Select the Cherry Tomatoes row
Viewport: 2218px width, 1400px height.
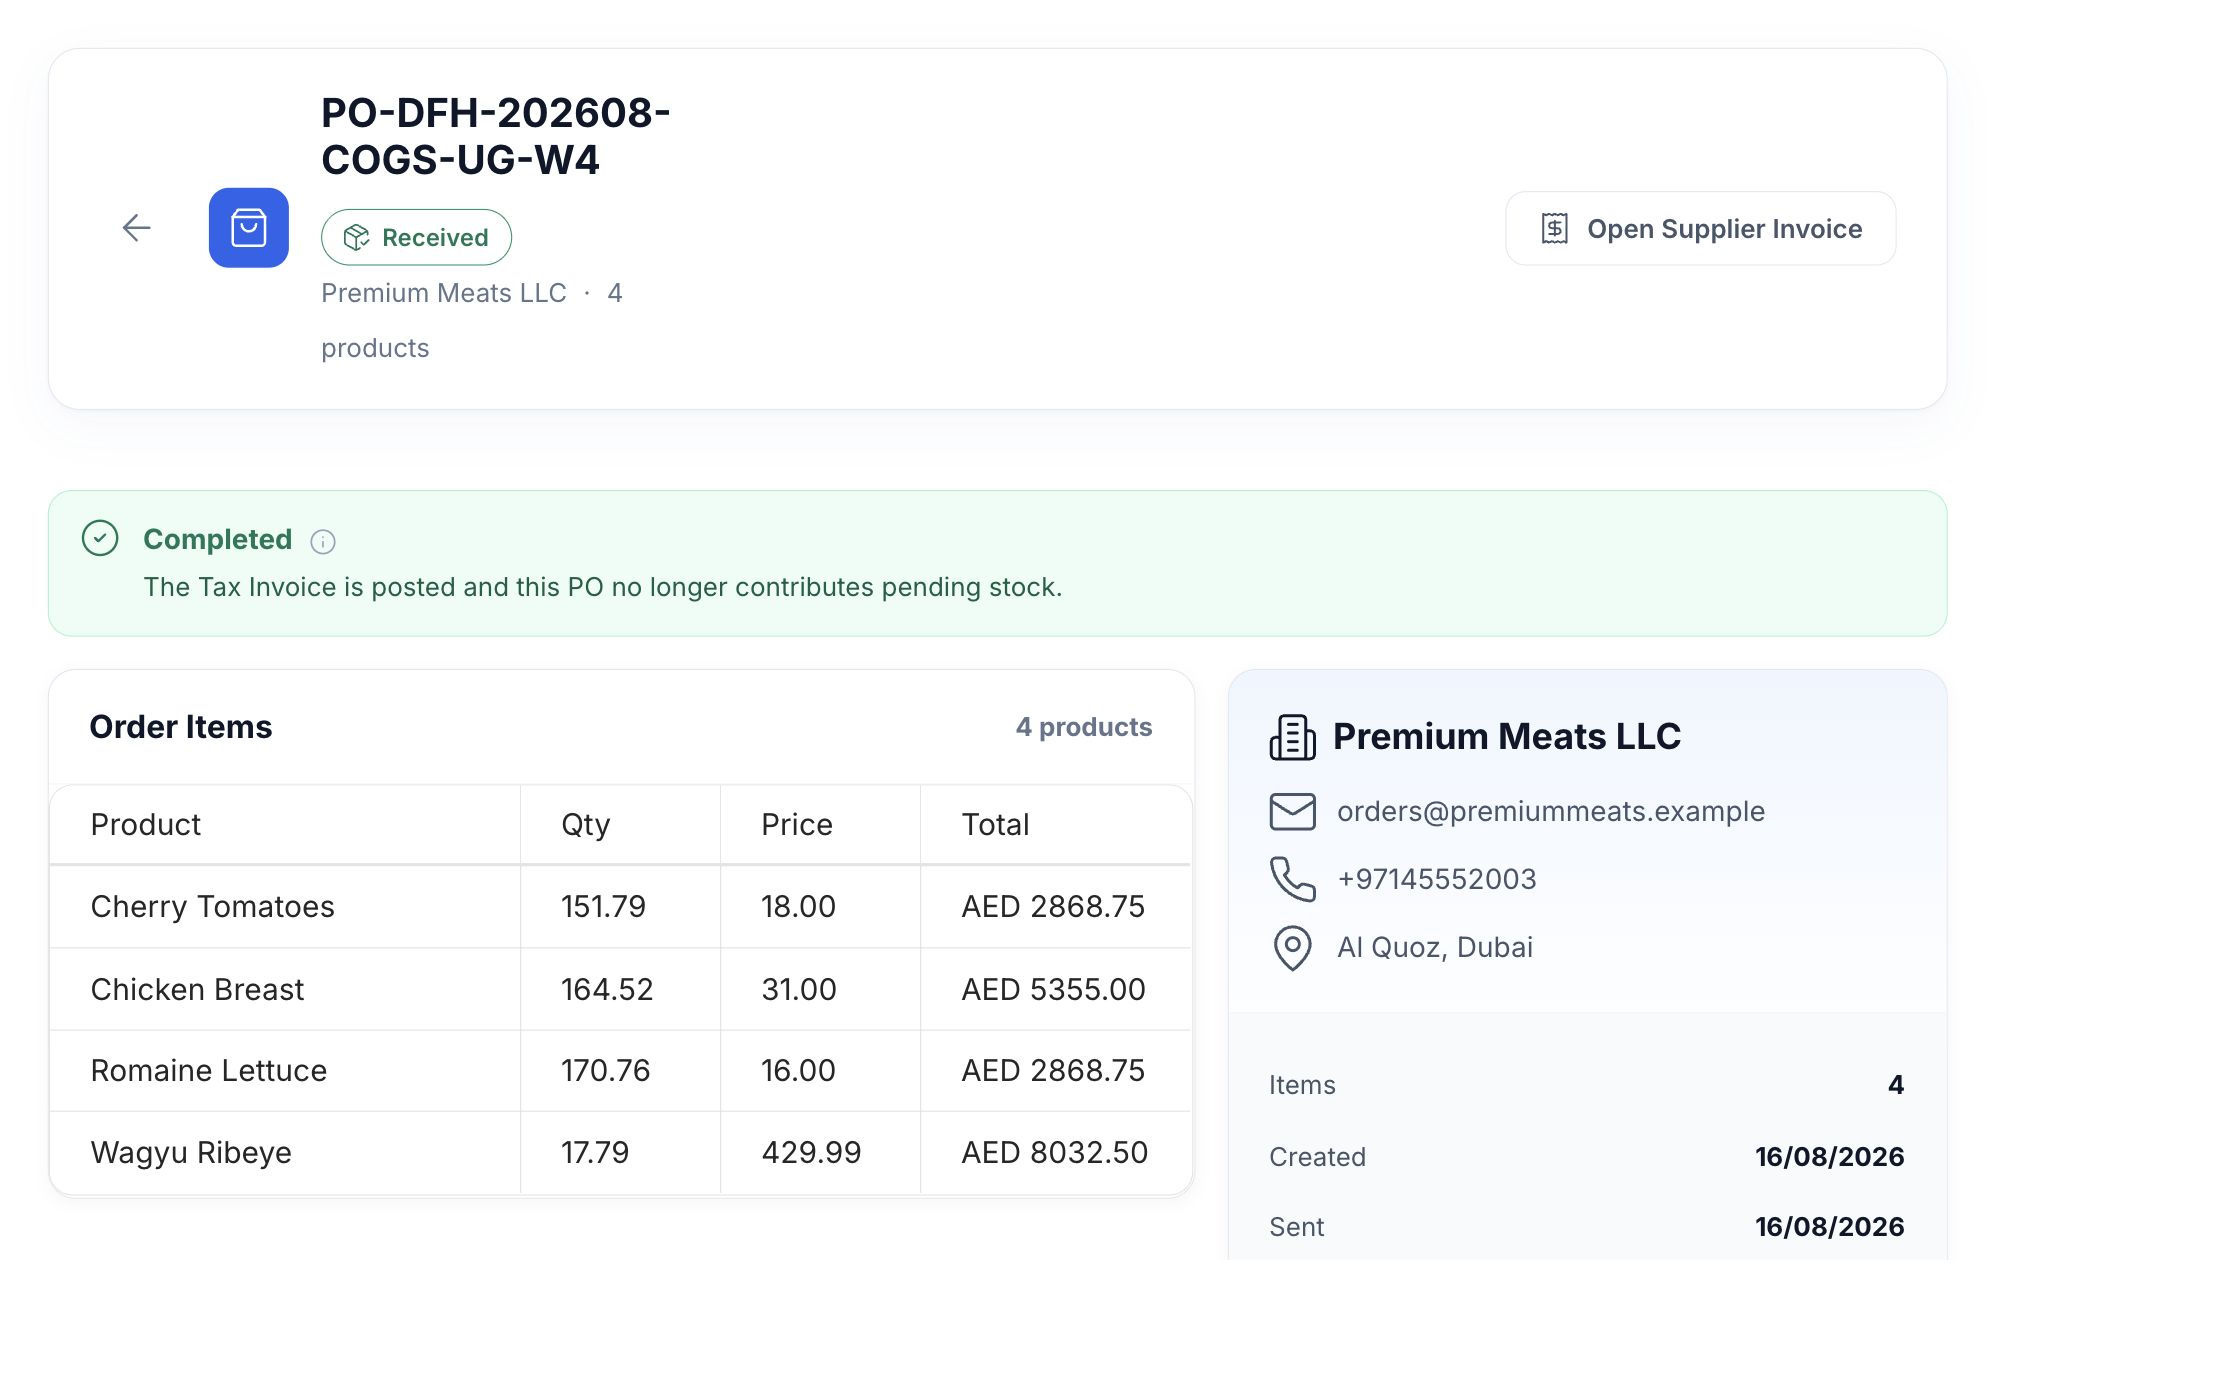coord(621,906)
